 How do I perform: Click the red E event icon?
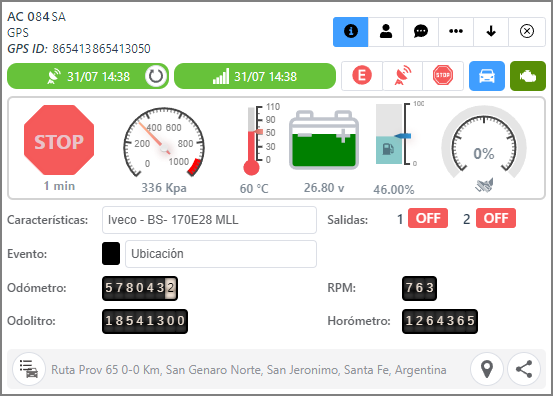pyautogui.click(x=362, y=75)
